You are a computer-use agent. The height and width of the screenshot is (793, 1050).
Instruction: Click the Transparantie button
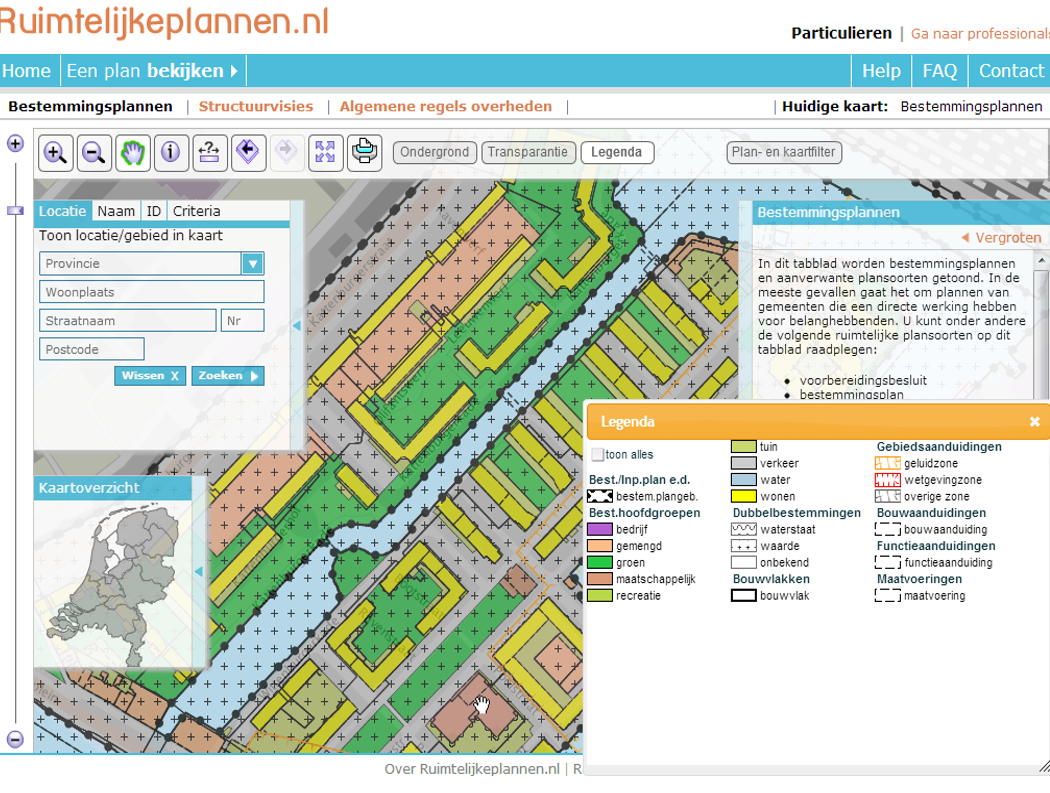[528, 152]
